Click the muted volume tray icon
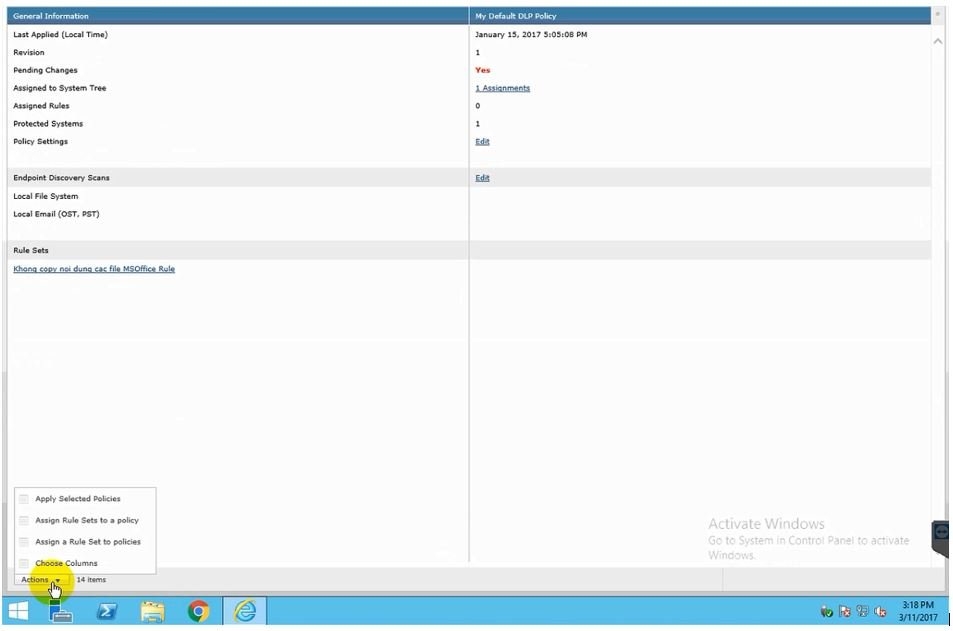The width and height of the screenshot is (953, 631). point(881,611)
